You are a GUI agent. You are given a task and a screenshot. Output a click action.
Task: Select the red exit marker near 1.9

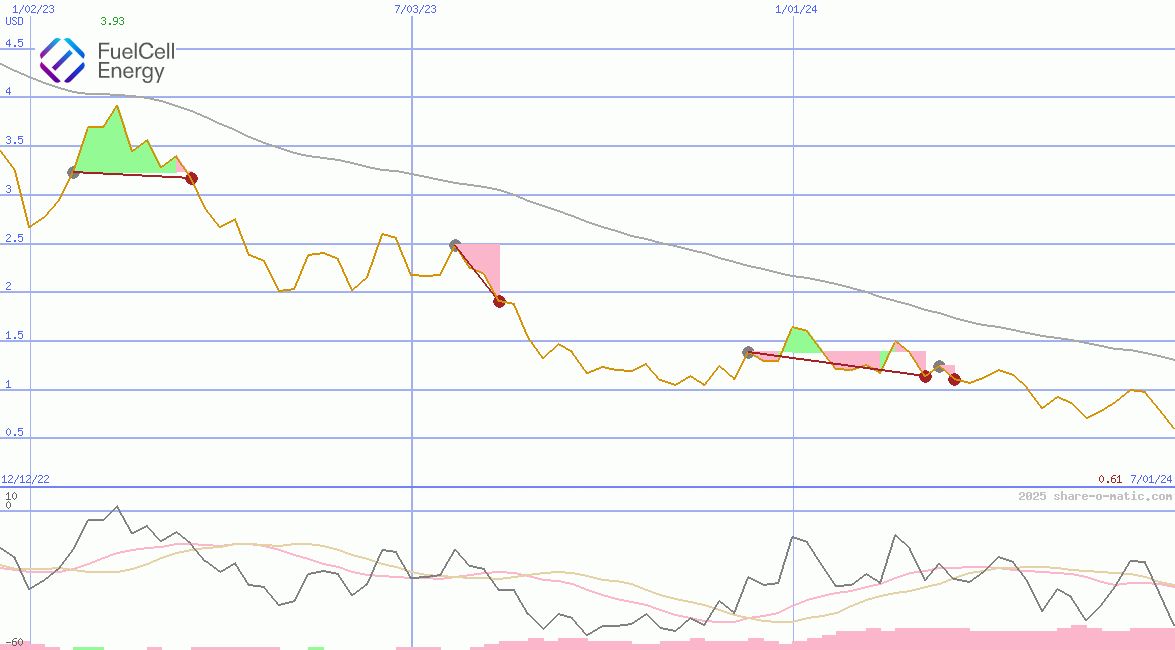coord(499,301)
